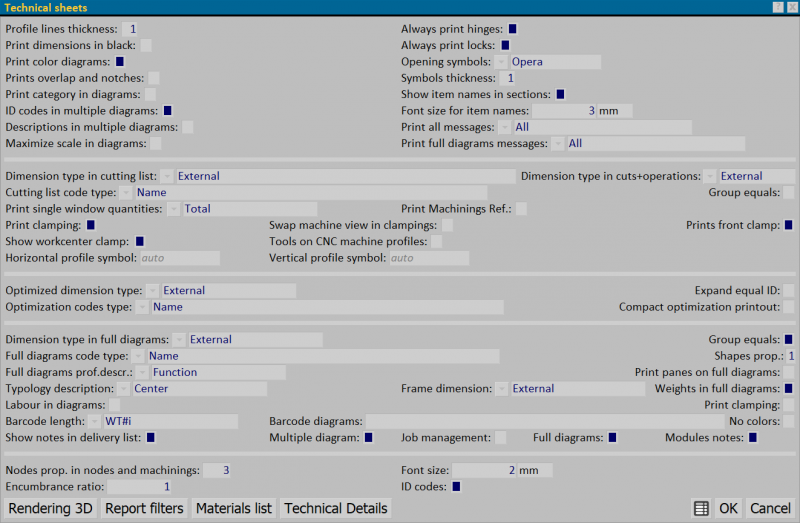Open Print all messages dropdown
This screenshot has width=800, height=523.
pyautogui.click(x=505, y=127)
